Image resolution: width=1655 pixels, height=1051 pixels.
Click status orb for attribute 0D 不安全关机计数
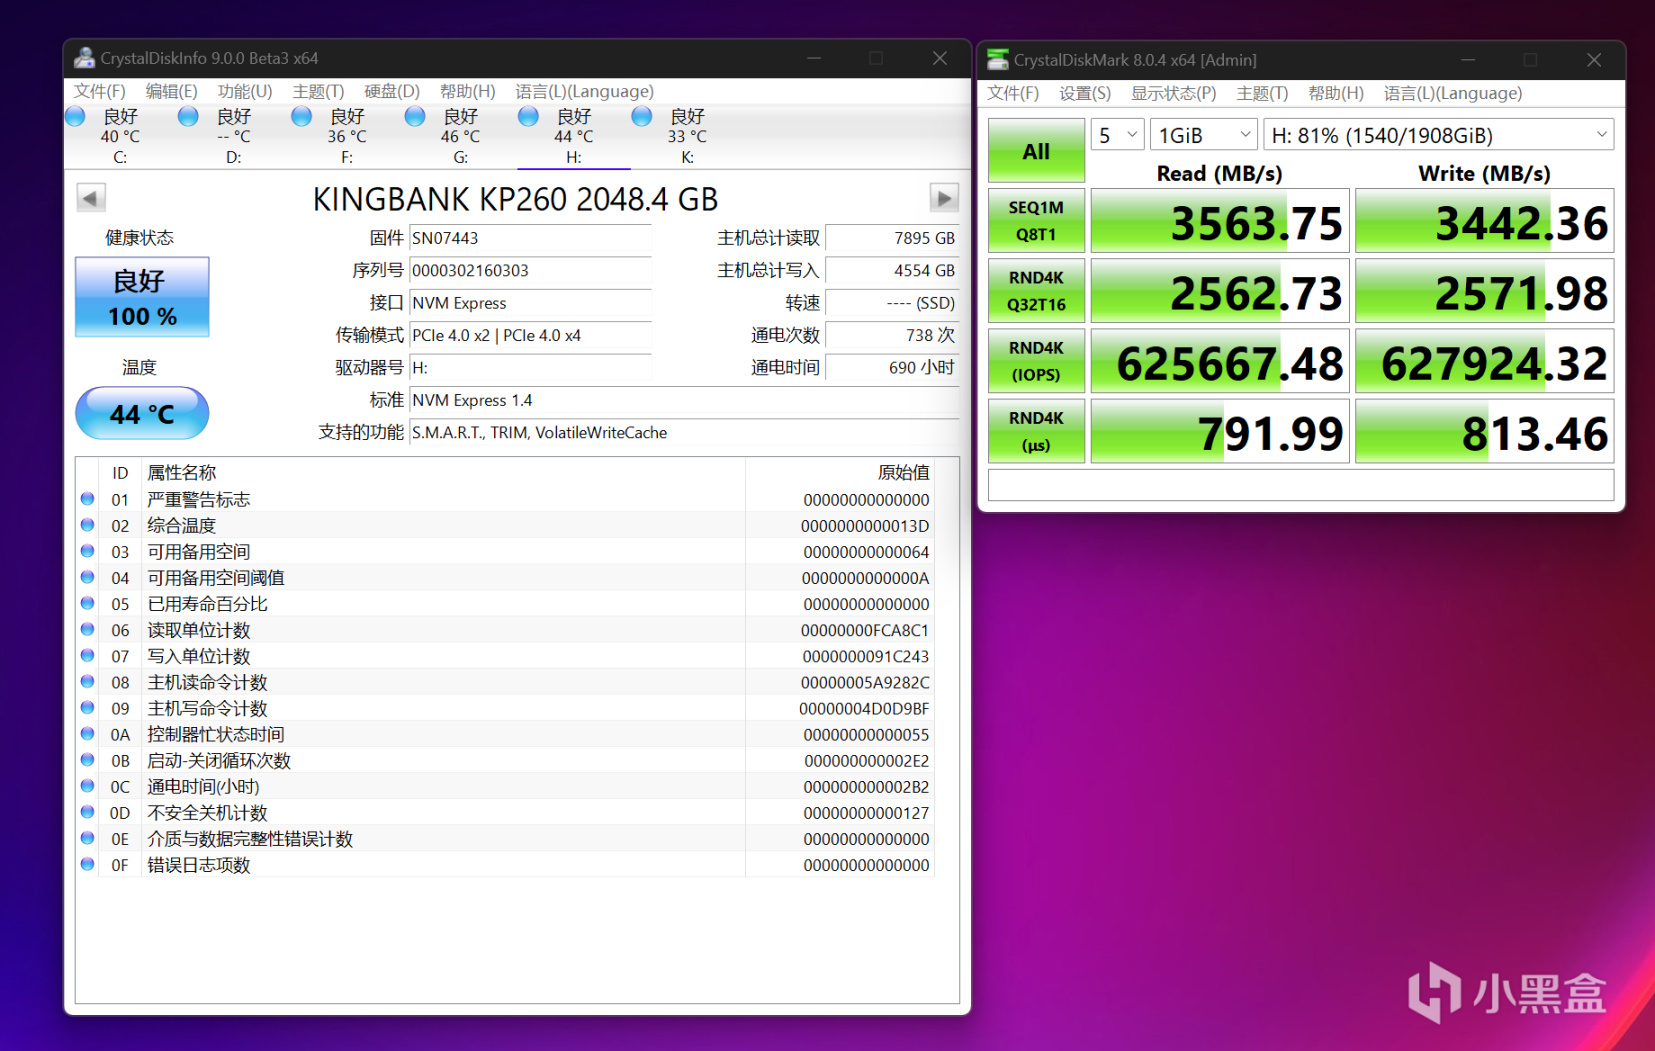[x=88, y=812]
